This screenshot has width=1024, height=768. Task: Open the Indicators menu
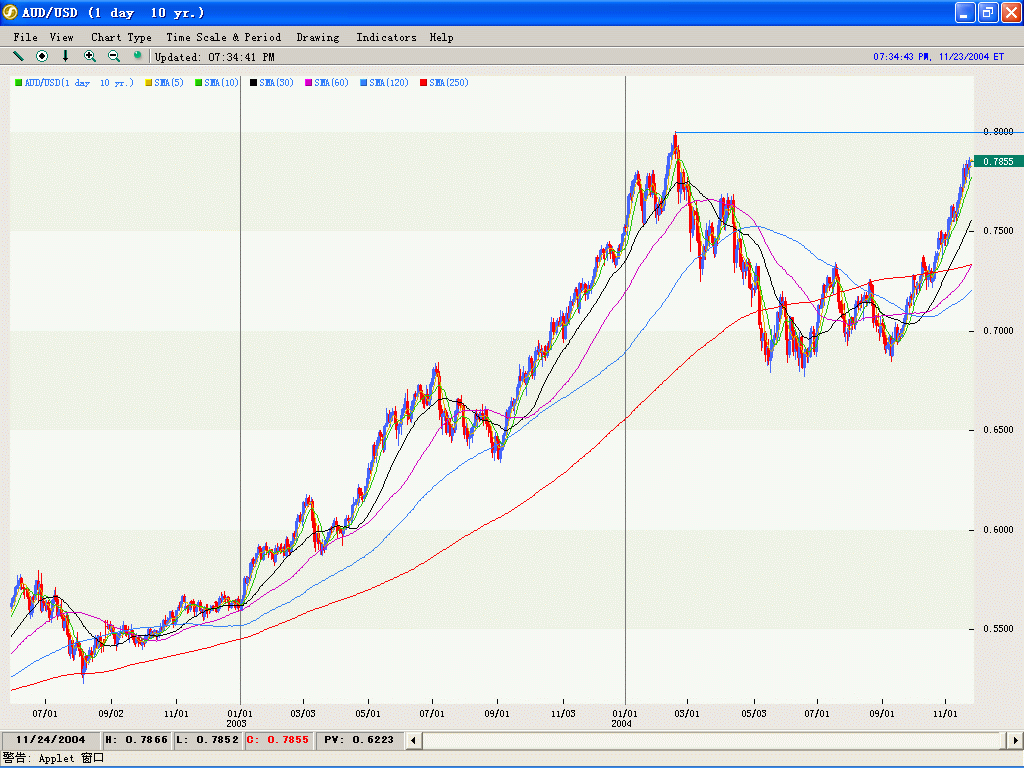pos(386,37)
